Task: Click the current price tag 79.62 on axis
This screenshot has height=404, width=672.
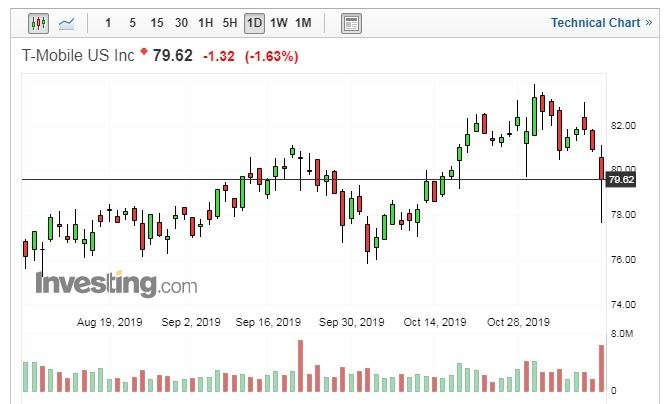Action: click(621, 180)
